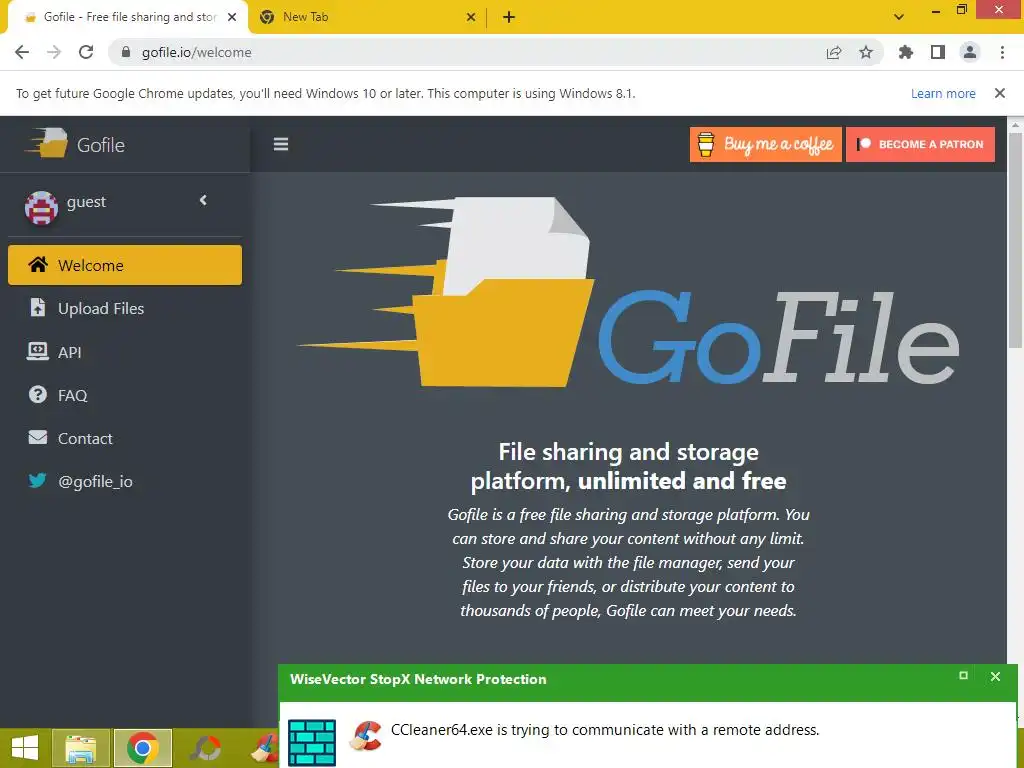The width and height of the screenshot is (1024, 768).
Task: Open the Extensions puzzle icon
Action: tap(906, 52)
